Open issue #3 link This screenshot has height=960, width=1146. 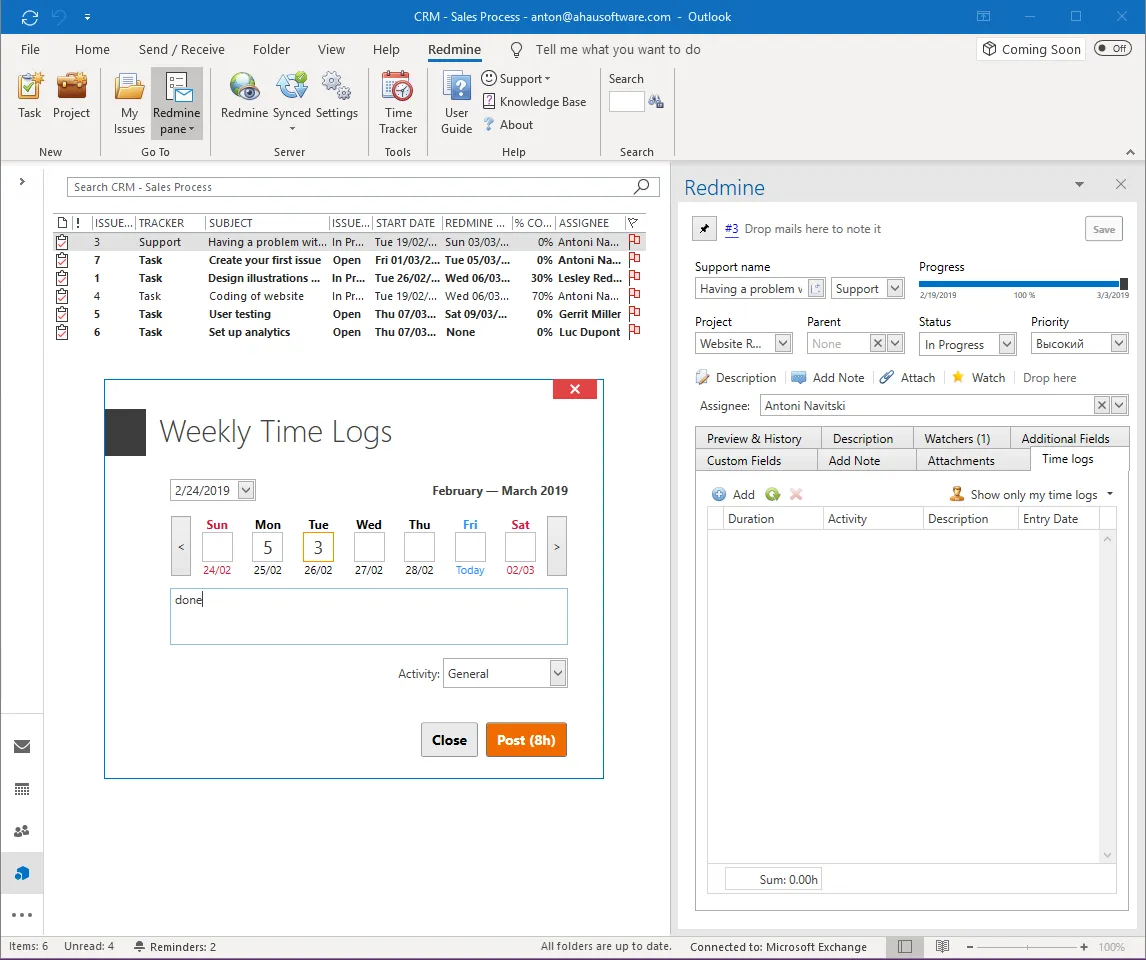pyautogui.click(x=731, y=229)
